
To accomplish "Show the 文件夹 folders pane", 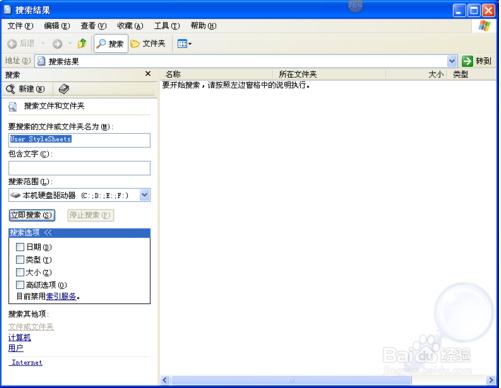I will (148, 44).
